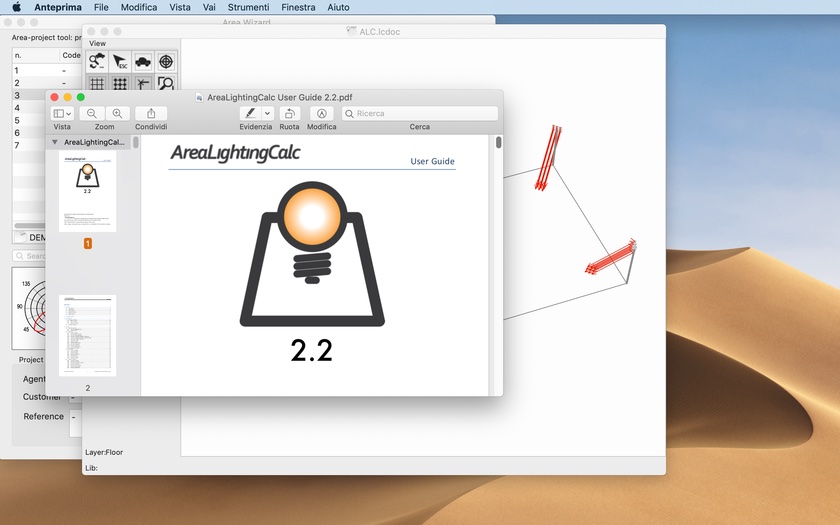Collapse the AreaLightingCalc sidebar disclosure triangle
Screen dimensions: 840x525
tap(55, 143)
